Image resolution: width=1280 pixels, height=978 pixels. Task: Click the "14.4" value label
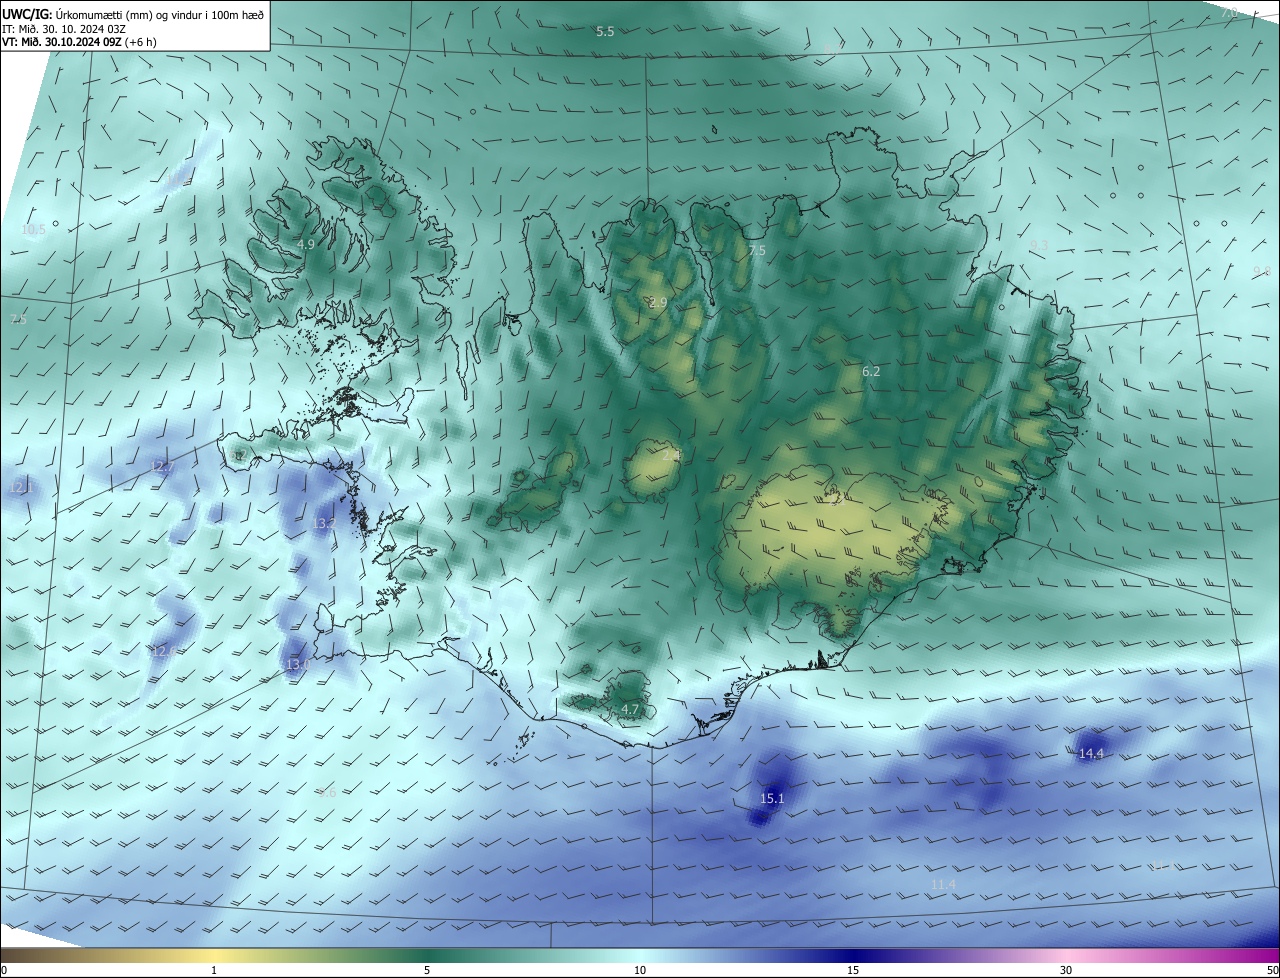[1091, 753]
